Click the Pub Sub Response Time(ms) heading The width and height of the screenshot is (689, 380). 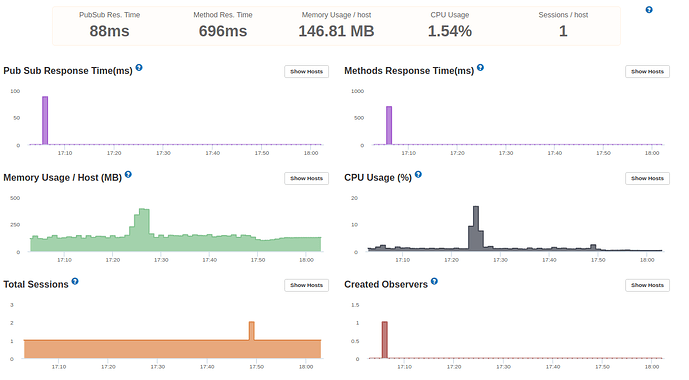pyautogui.click(x=68, y=71)
